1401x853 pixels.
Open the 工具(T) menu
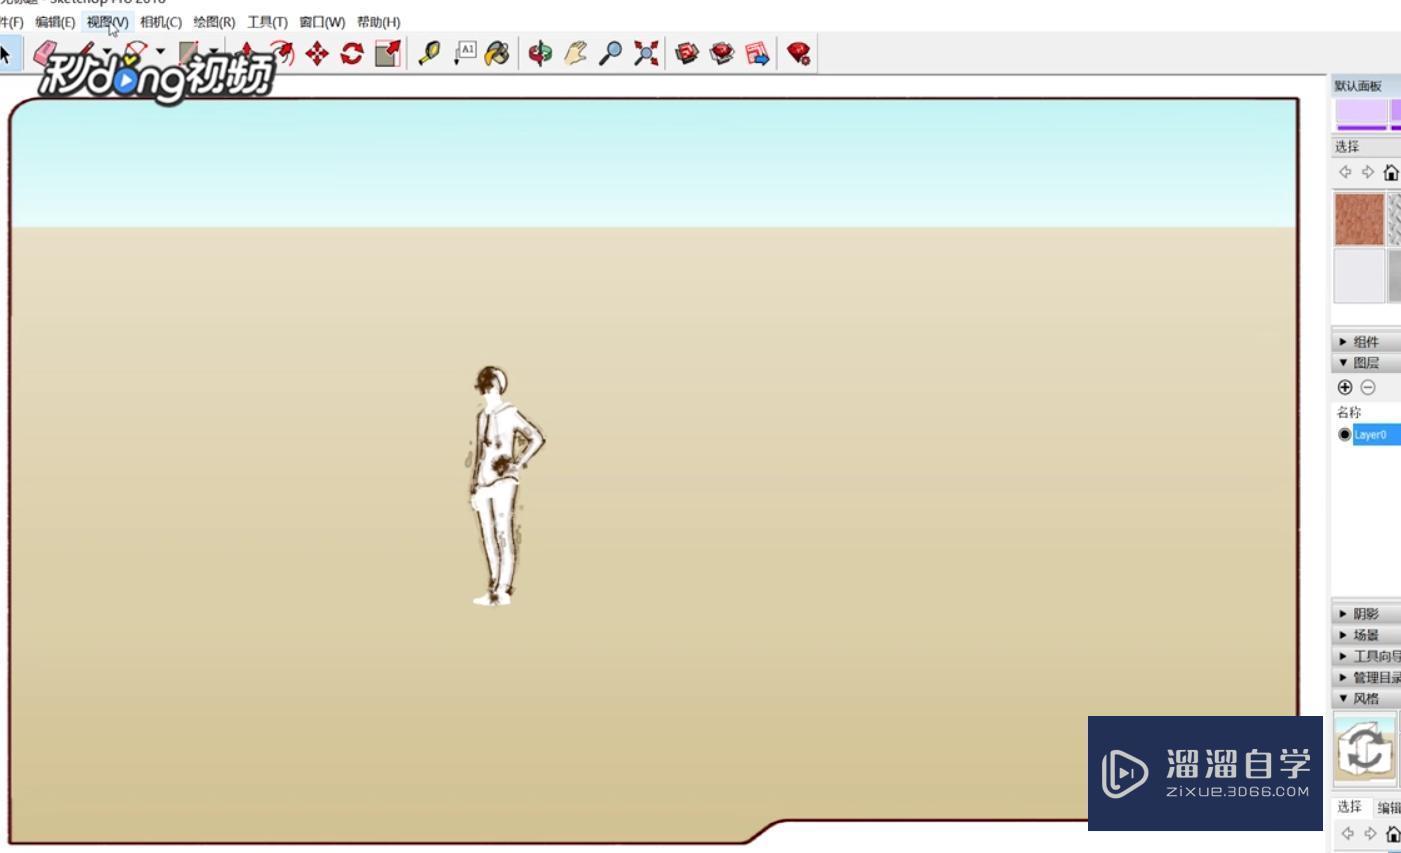pos(267,22)
